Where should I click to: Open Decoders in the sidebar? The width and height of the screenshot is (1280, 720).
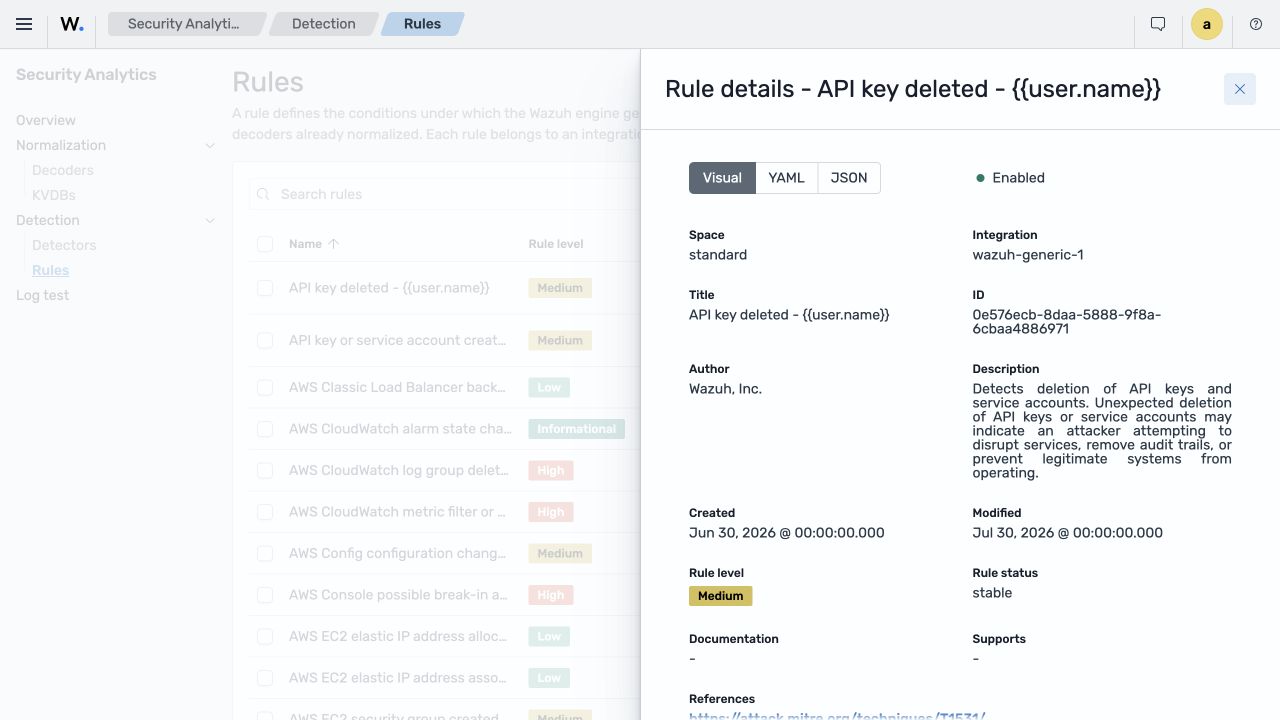coord(63,170)
